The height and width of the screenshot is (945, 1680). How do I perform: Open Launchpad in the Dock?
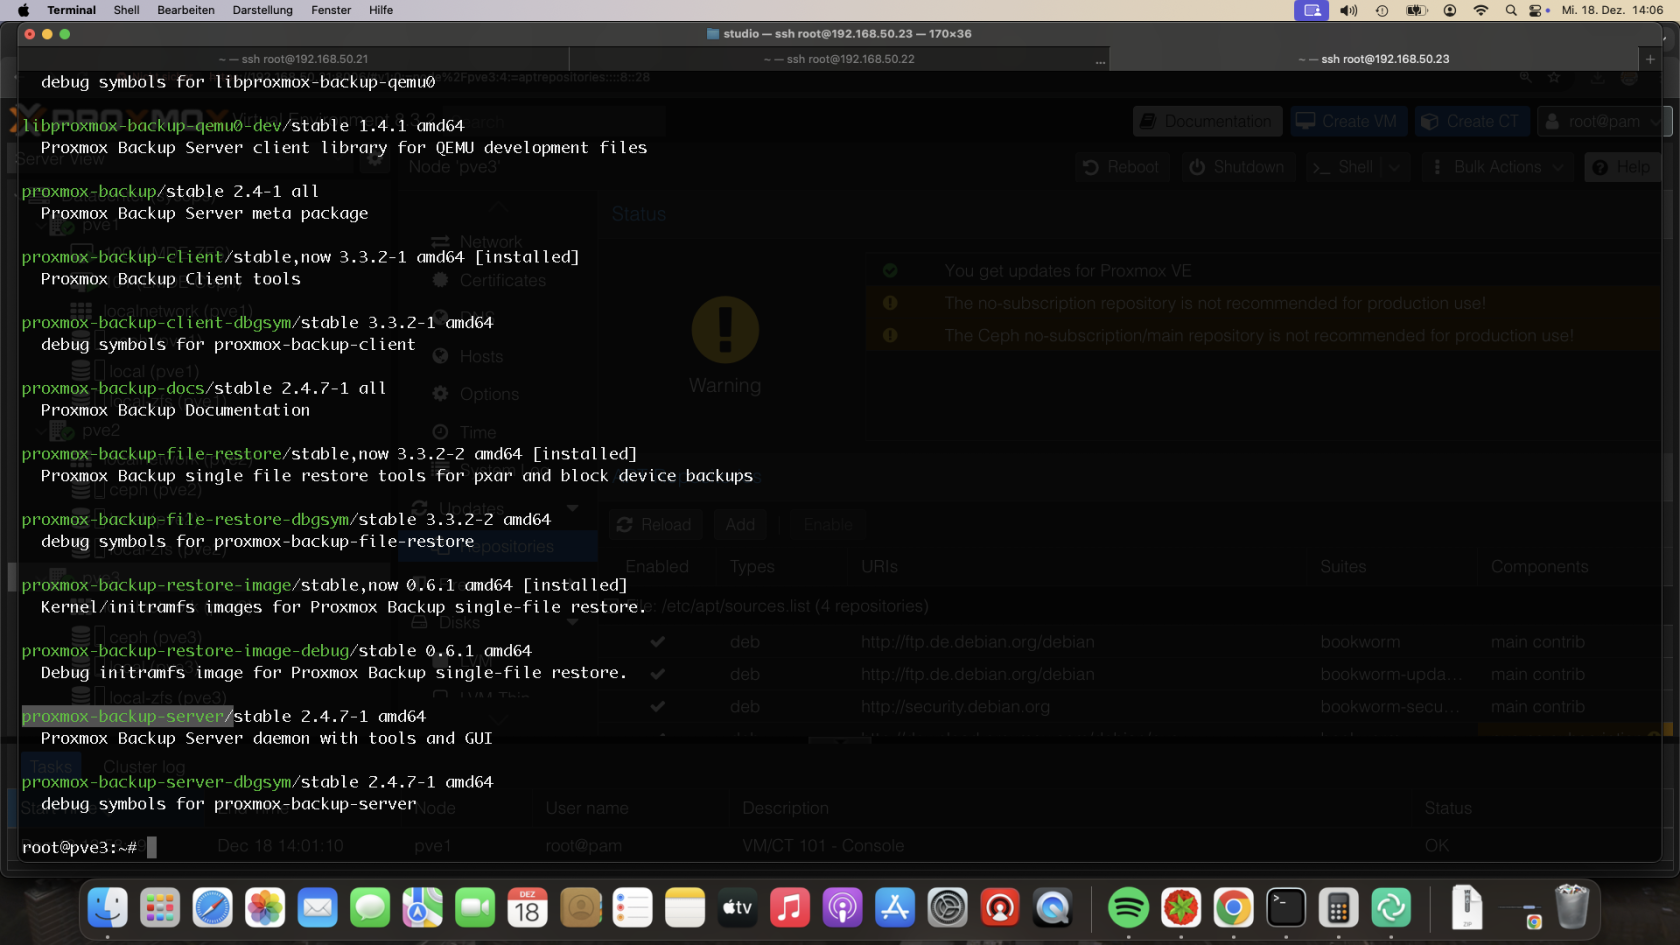click(160, 908)
